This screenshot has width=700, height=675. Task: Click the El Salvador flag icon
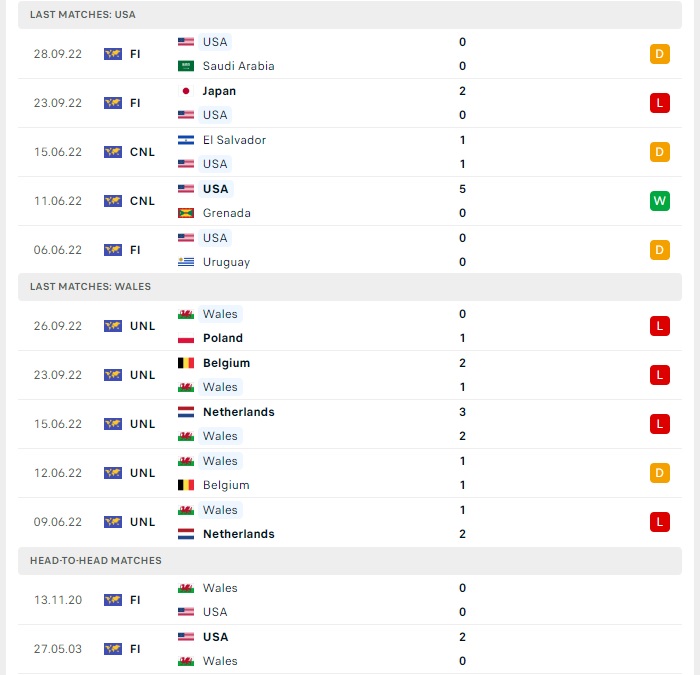(x=186, y=140)
